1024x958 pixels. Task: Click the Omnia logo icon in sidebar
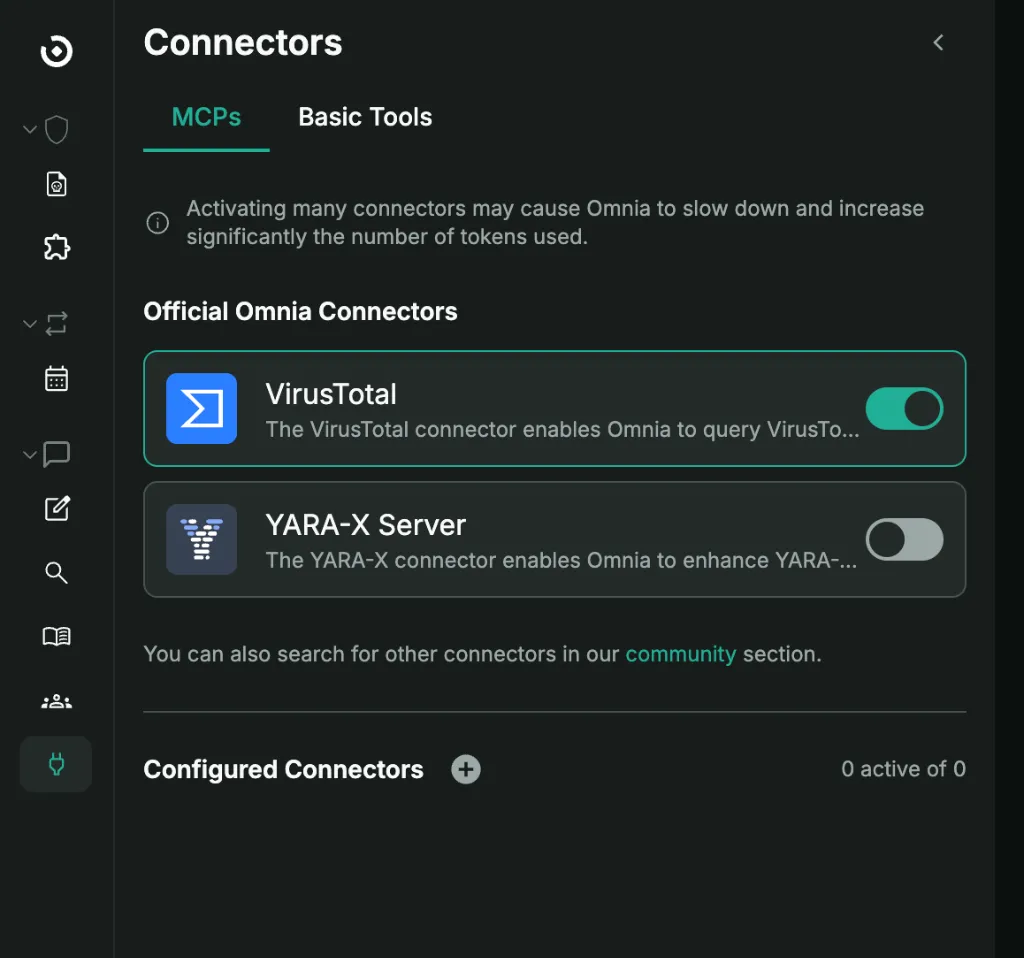tap(56, 51)
